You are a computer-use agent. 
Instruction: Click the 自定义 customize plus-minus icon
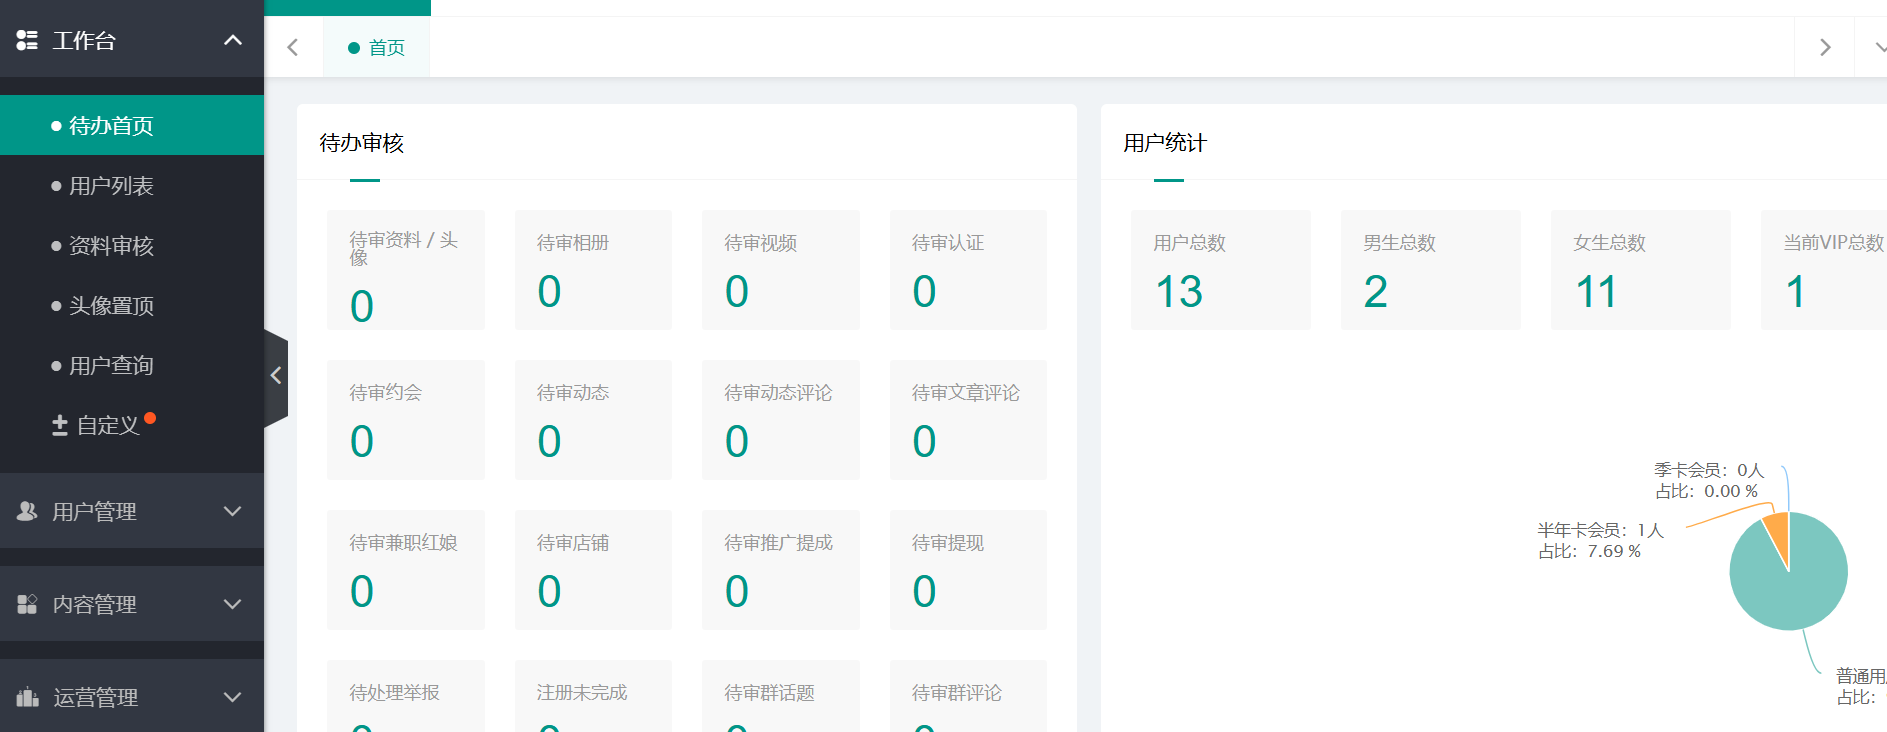(60, 425)
